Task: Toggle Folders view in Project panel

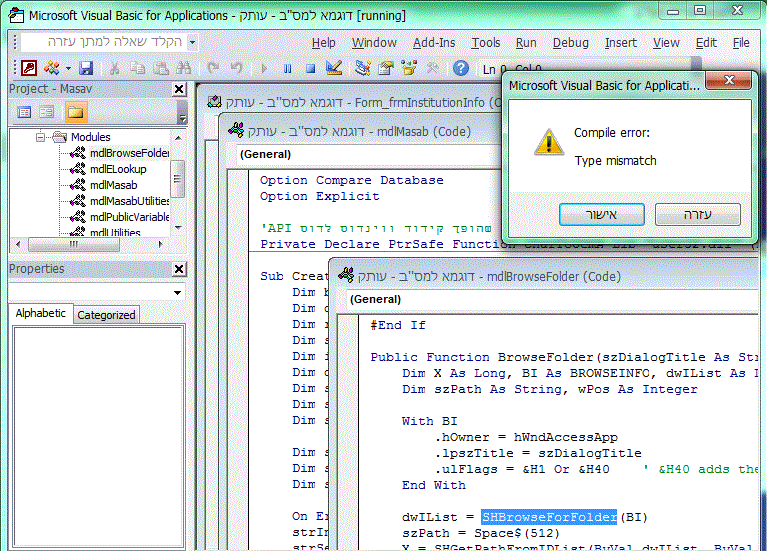Action: (76, 112)
